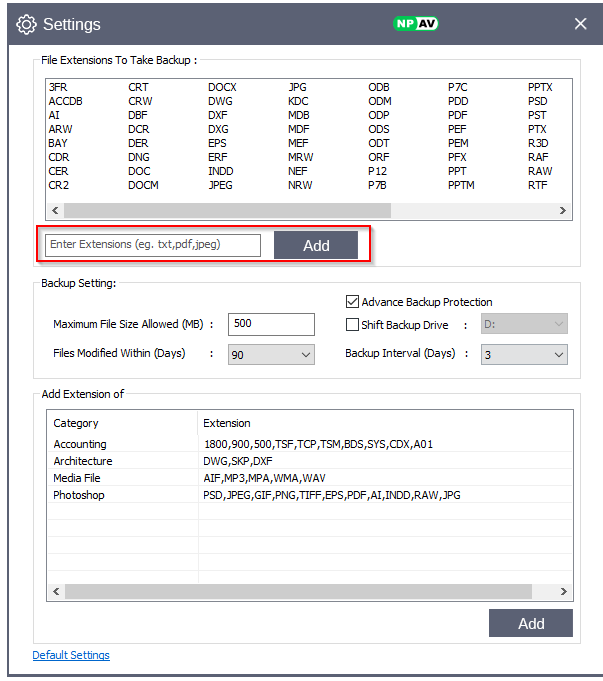The image size is (603, 681).
Task: Click the Settings gear icon in title bar
Action: pos(27,24)
